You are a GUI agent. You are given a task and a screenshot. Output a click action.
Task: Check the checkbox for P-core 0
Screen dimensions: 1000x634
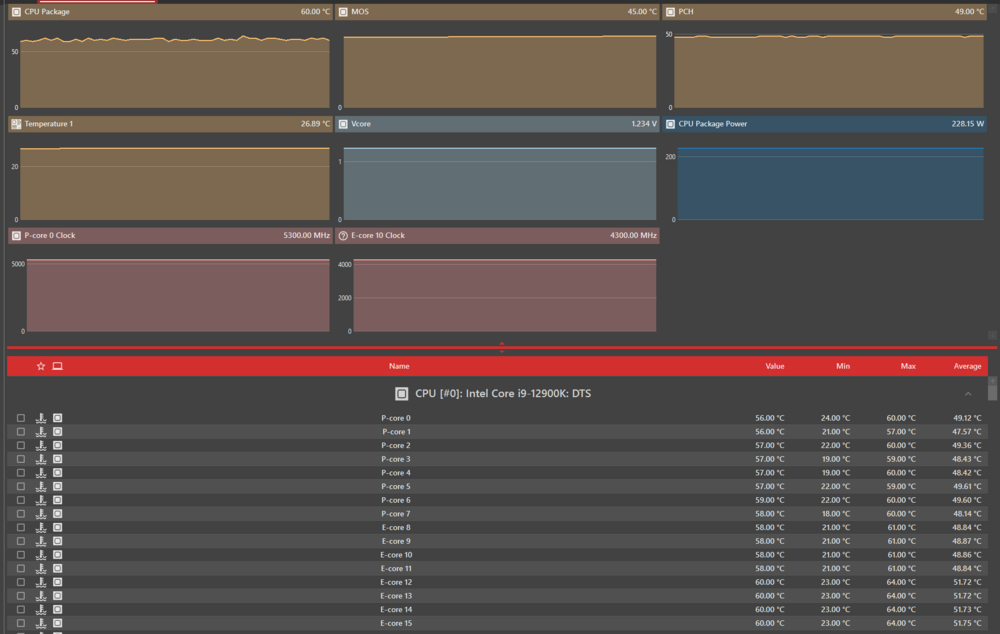[20, 418]
